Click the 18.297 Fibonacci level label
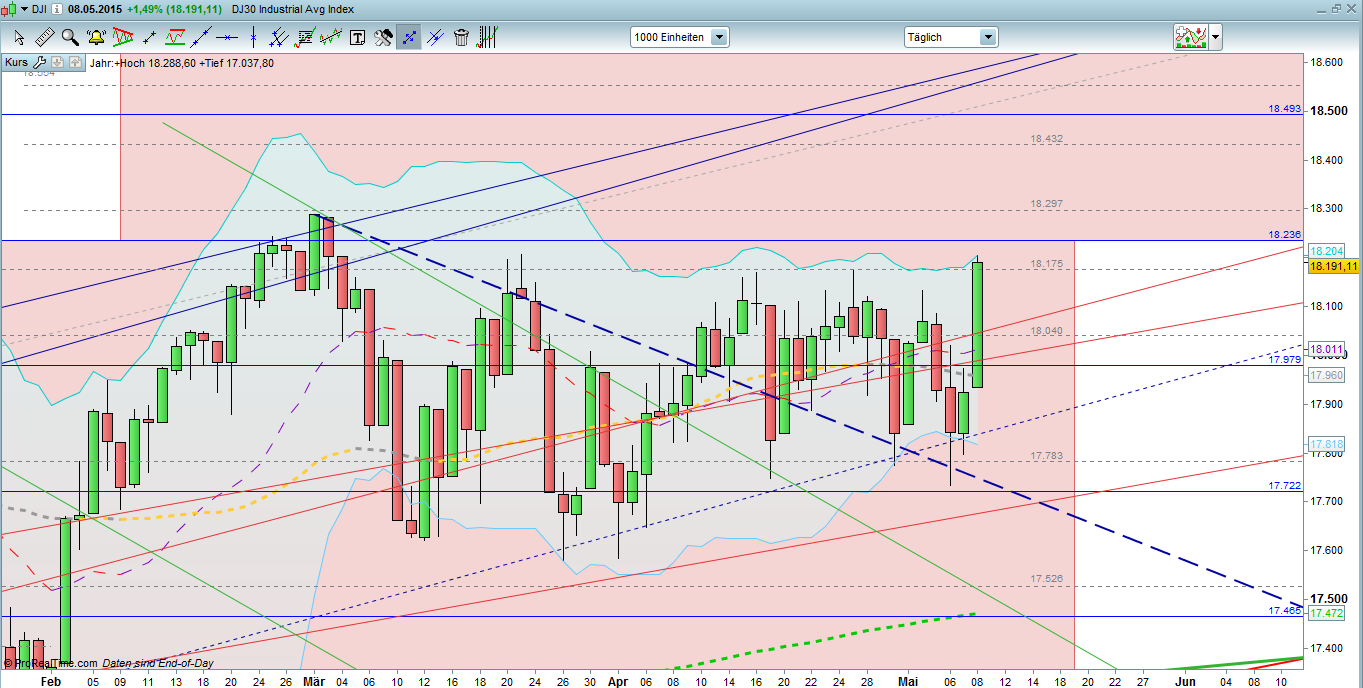Image resolution: width=1363 pixels, height=688 pixels. click(1046, 203)
